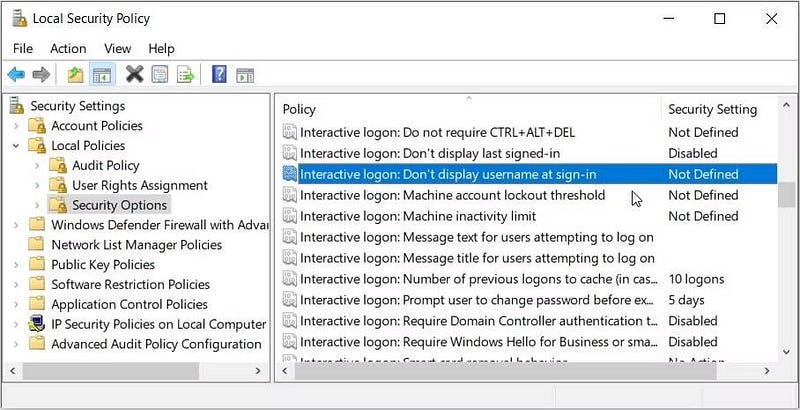Click the Network List Manager Policies folder icon
The width and height of the screenshot is (800, 410).
tap(37, 244)
